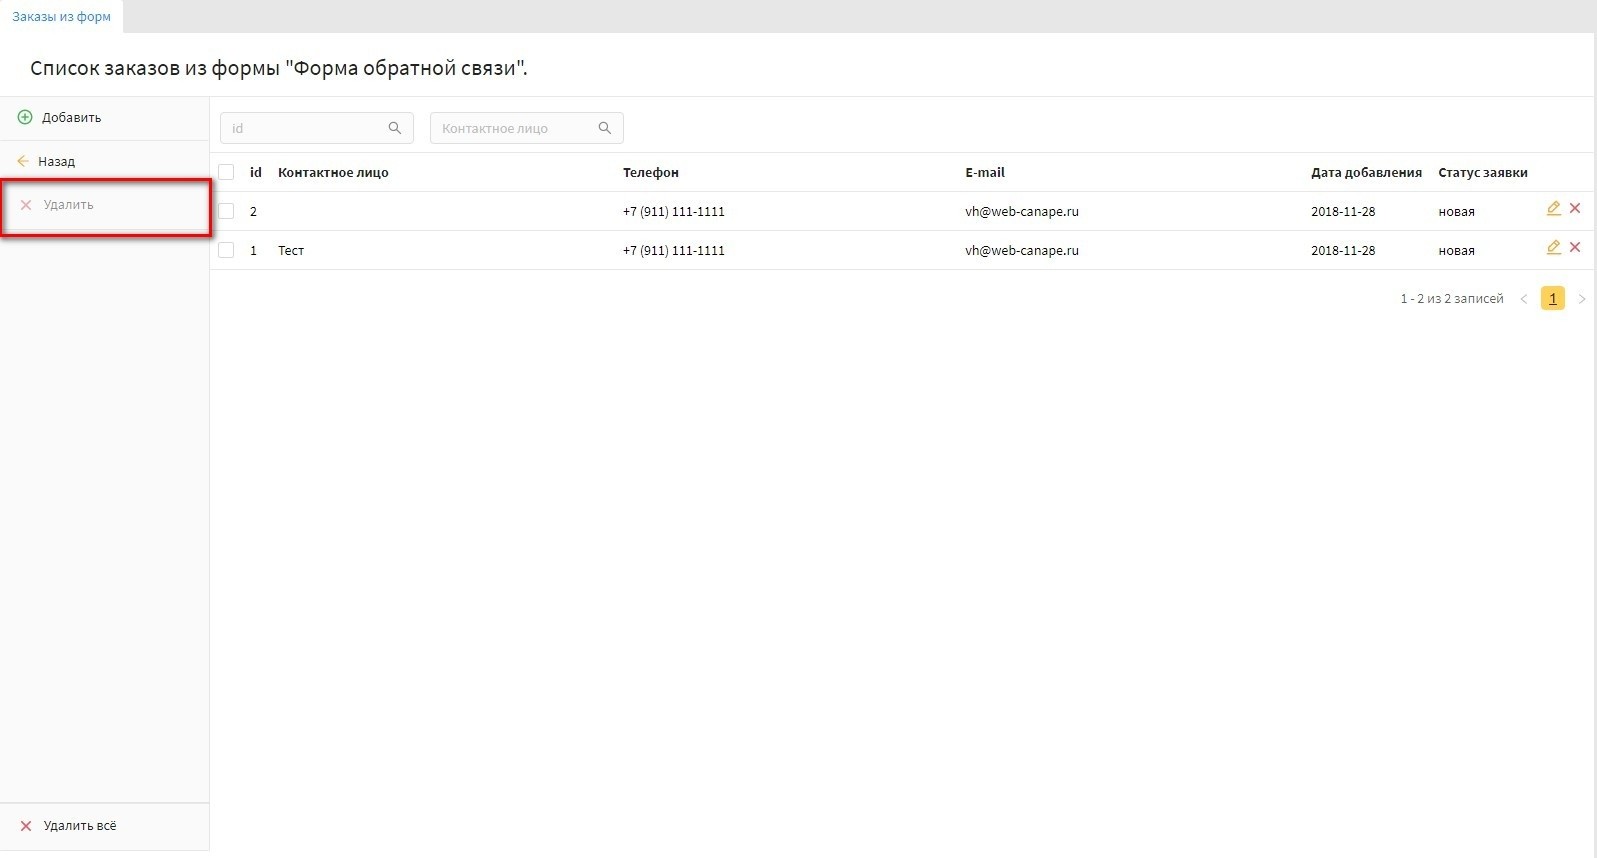Image resolution: width=1597 pixels, height=858 pixels.
Task: Click the magnifier icon in the id search field
Action: tap(395, 128)
